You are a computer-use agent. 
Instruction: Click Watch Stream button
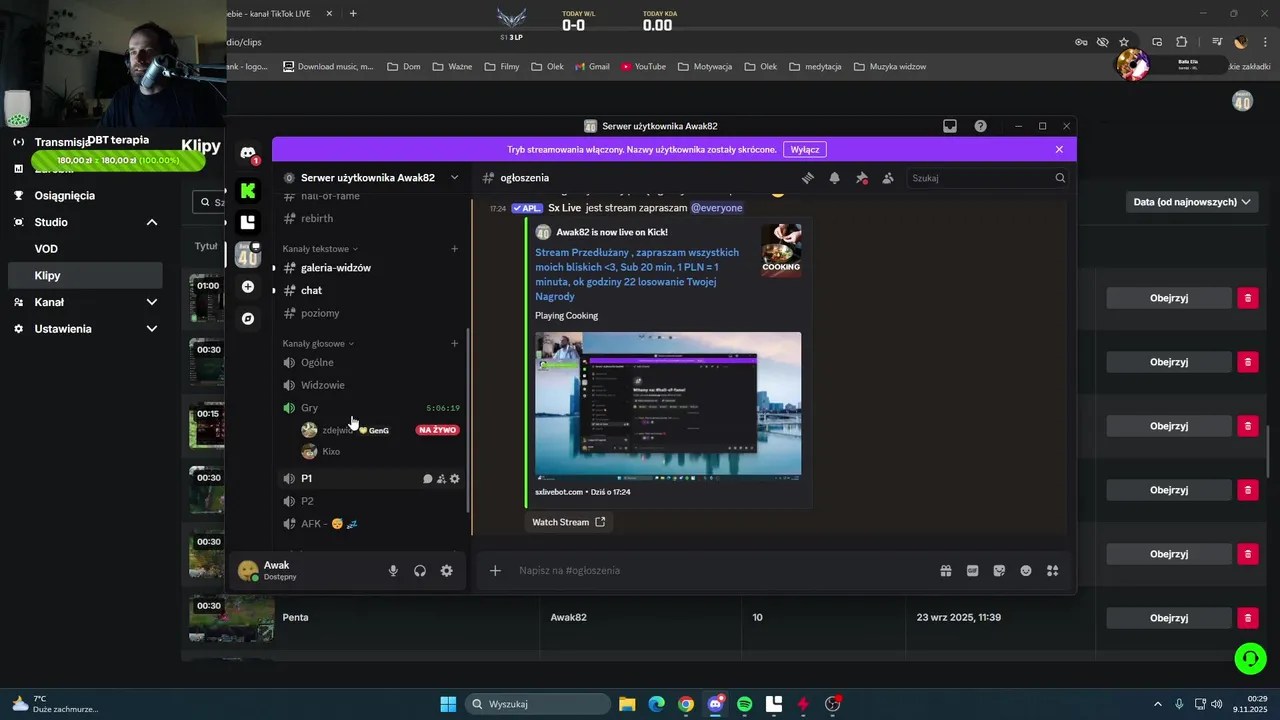pyautogui.click(x=568, y=522)
